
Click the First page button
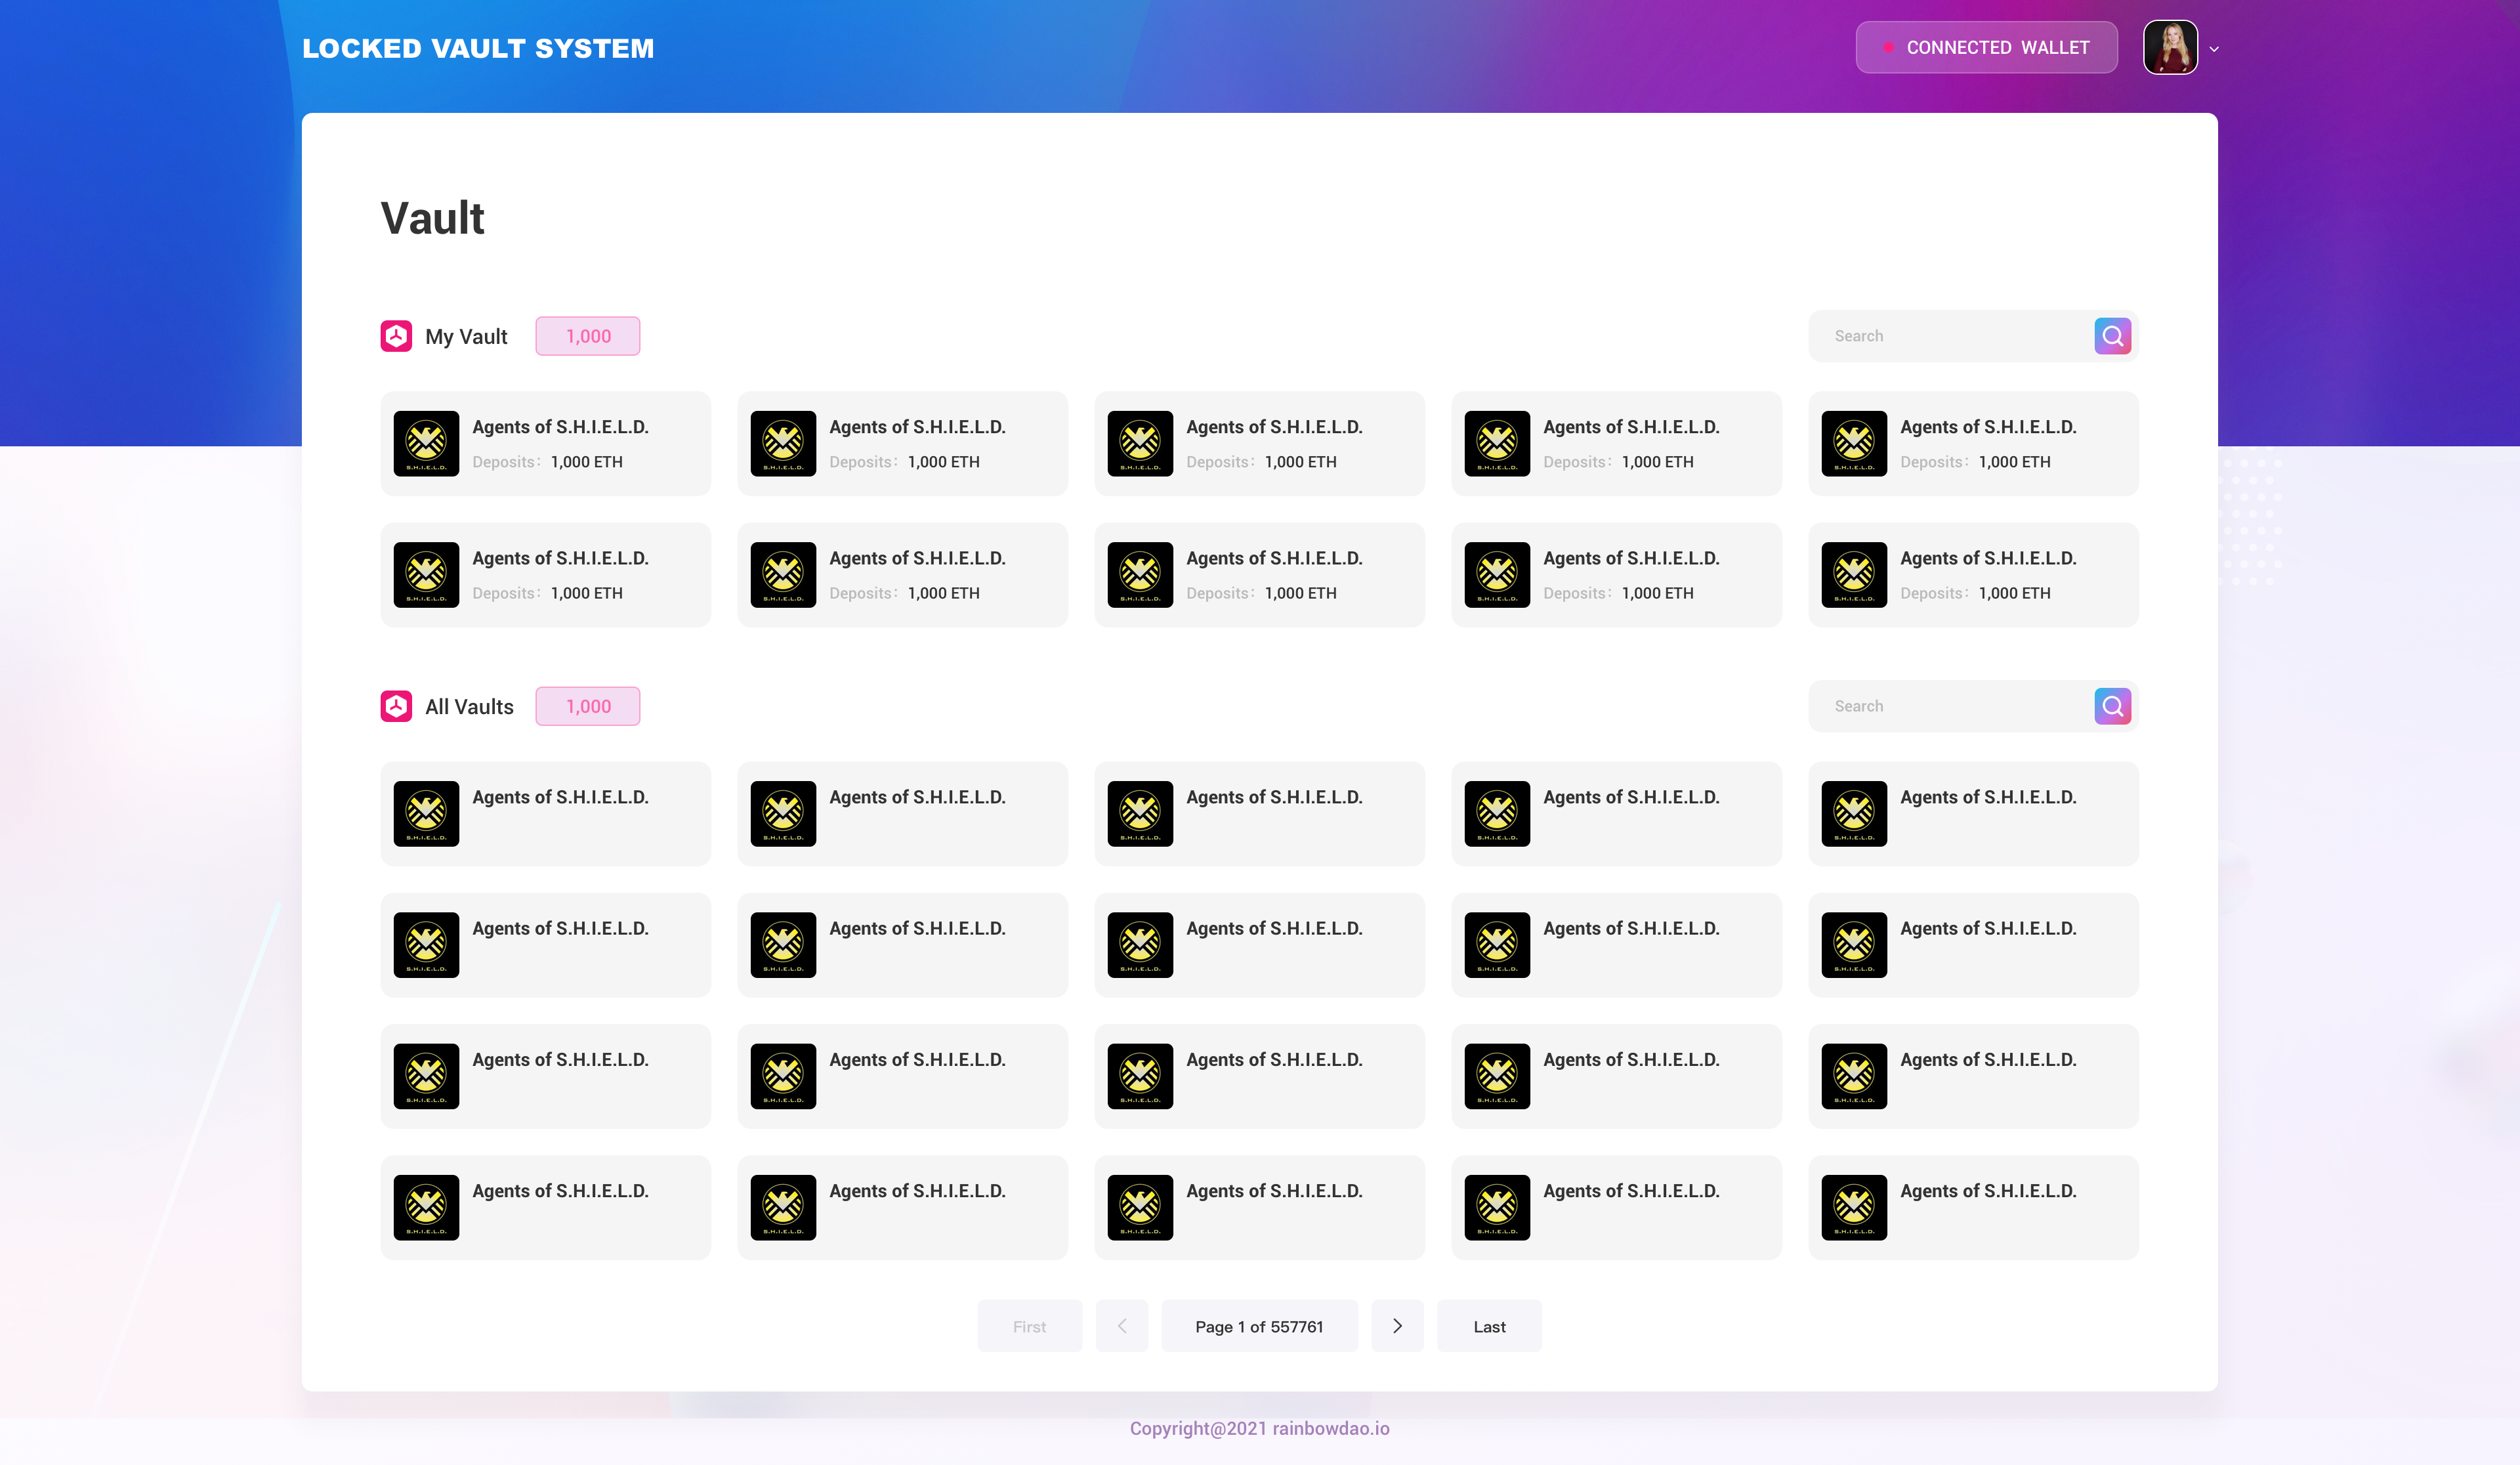point(1029,1326)
